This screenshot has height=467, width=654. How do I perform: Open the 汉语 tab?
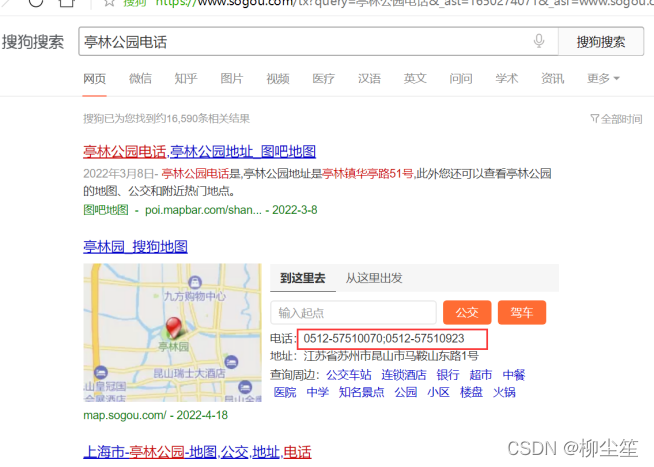pyautogui.click(x=370, y=78)
